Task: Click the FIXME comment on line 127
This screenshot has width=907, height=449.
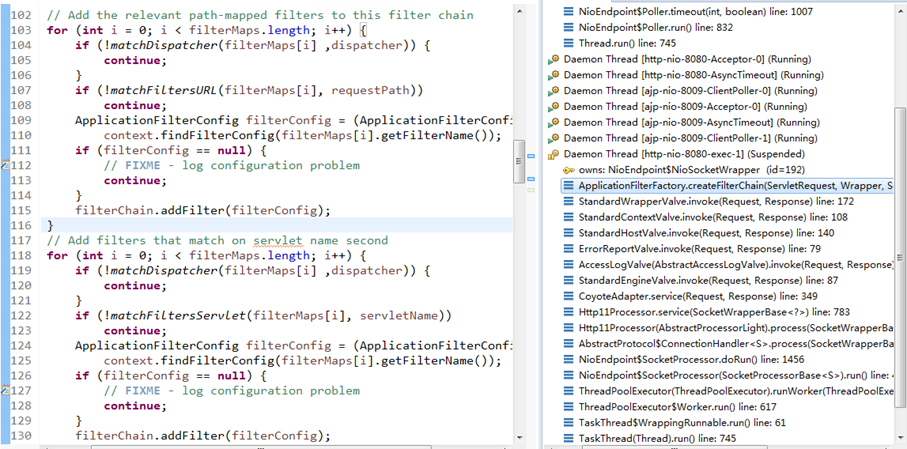Action: click(231, 391)
